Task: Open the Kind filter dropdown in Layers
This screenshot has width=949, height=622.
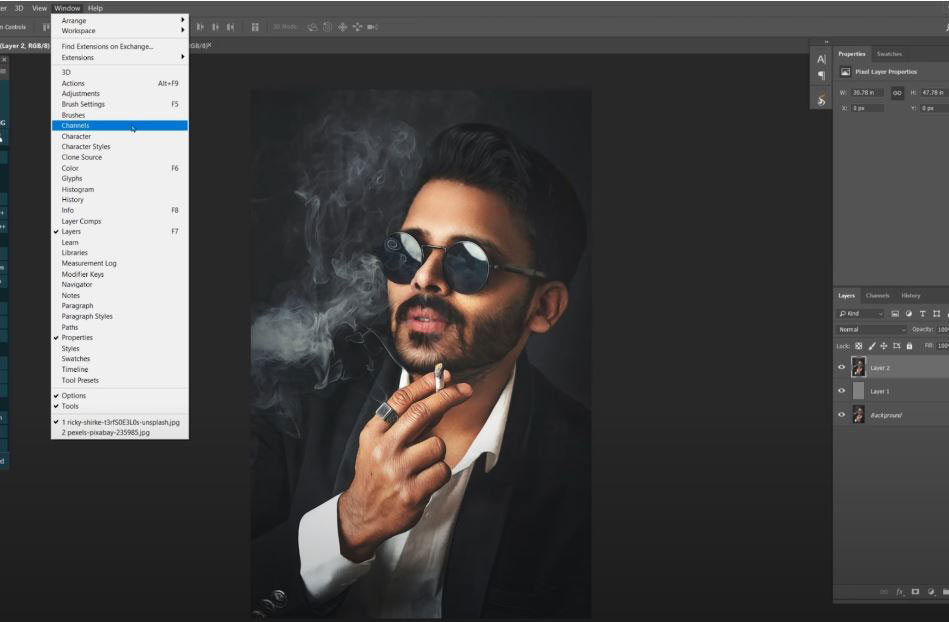Action: [860, 314]
